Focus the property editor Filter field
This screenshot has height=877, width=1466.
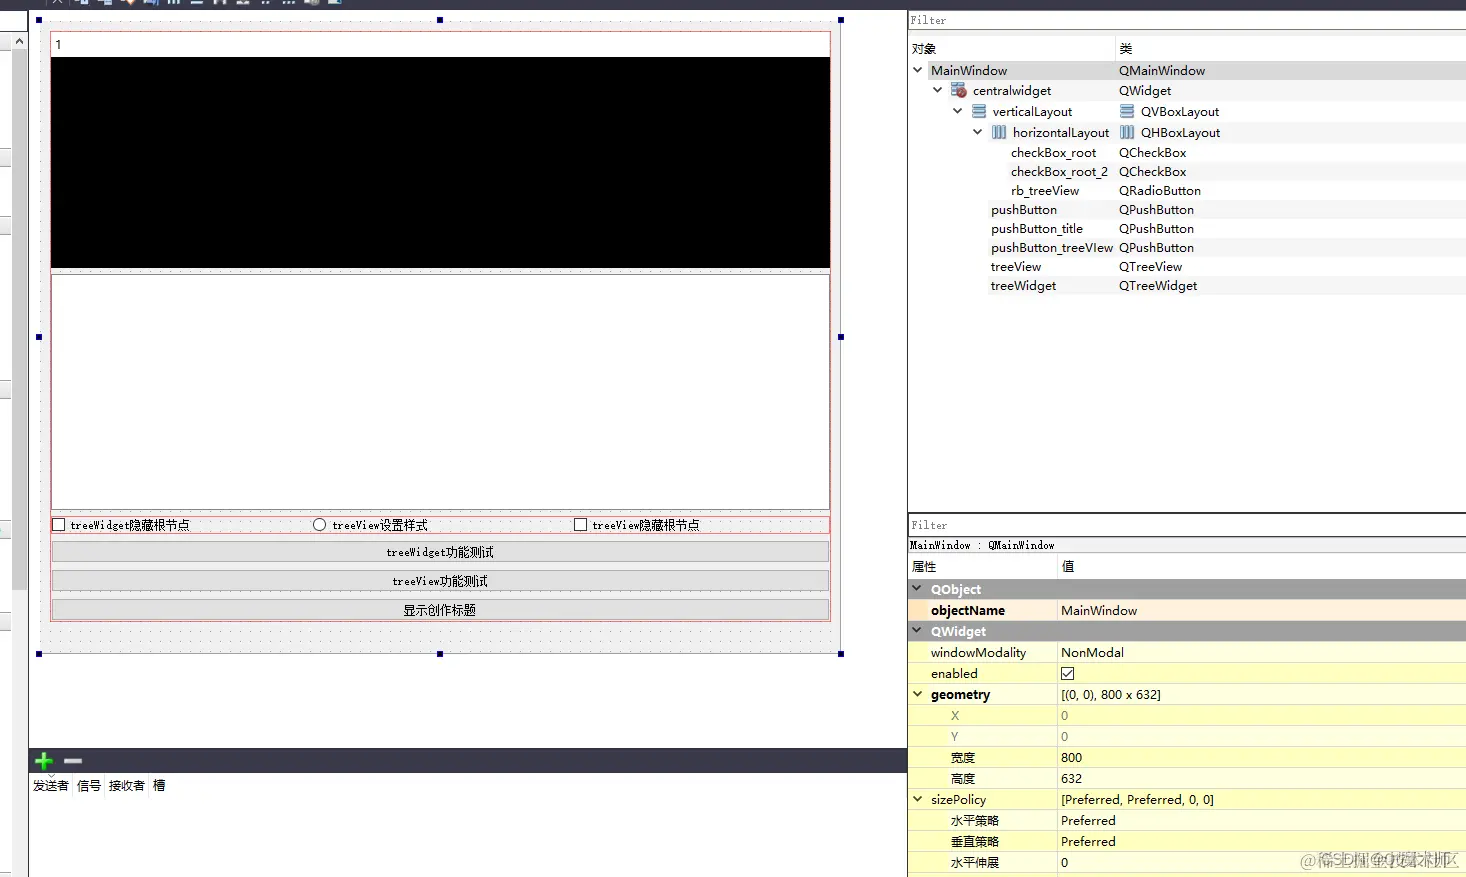1187,525
